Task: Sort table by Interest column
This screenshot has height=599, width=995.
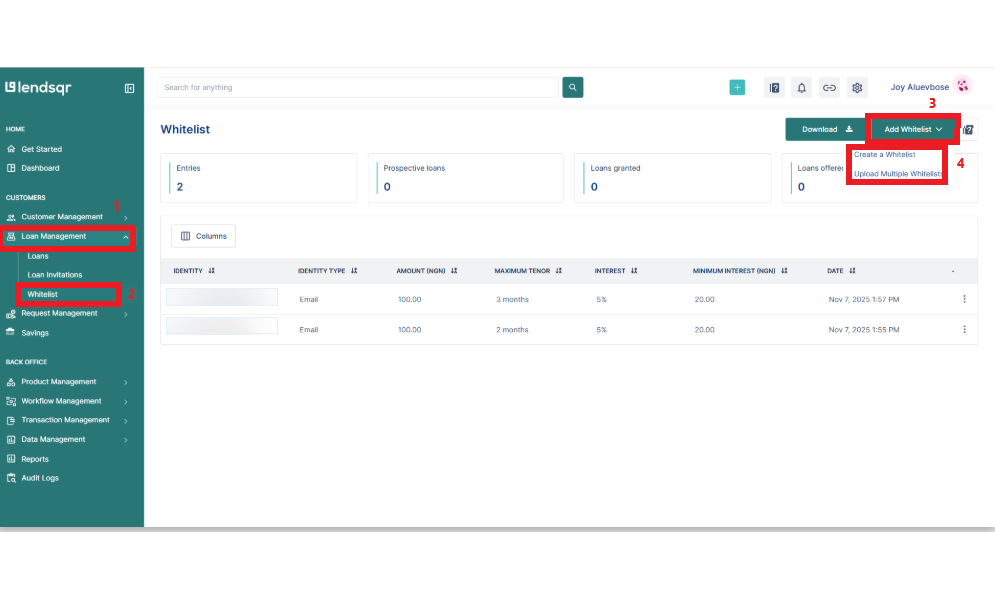Action: (630, 271)
